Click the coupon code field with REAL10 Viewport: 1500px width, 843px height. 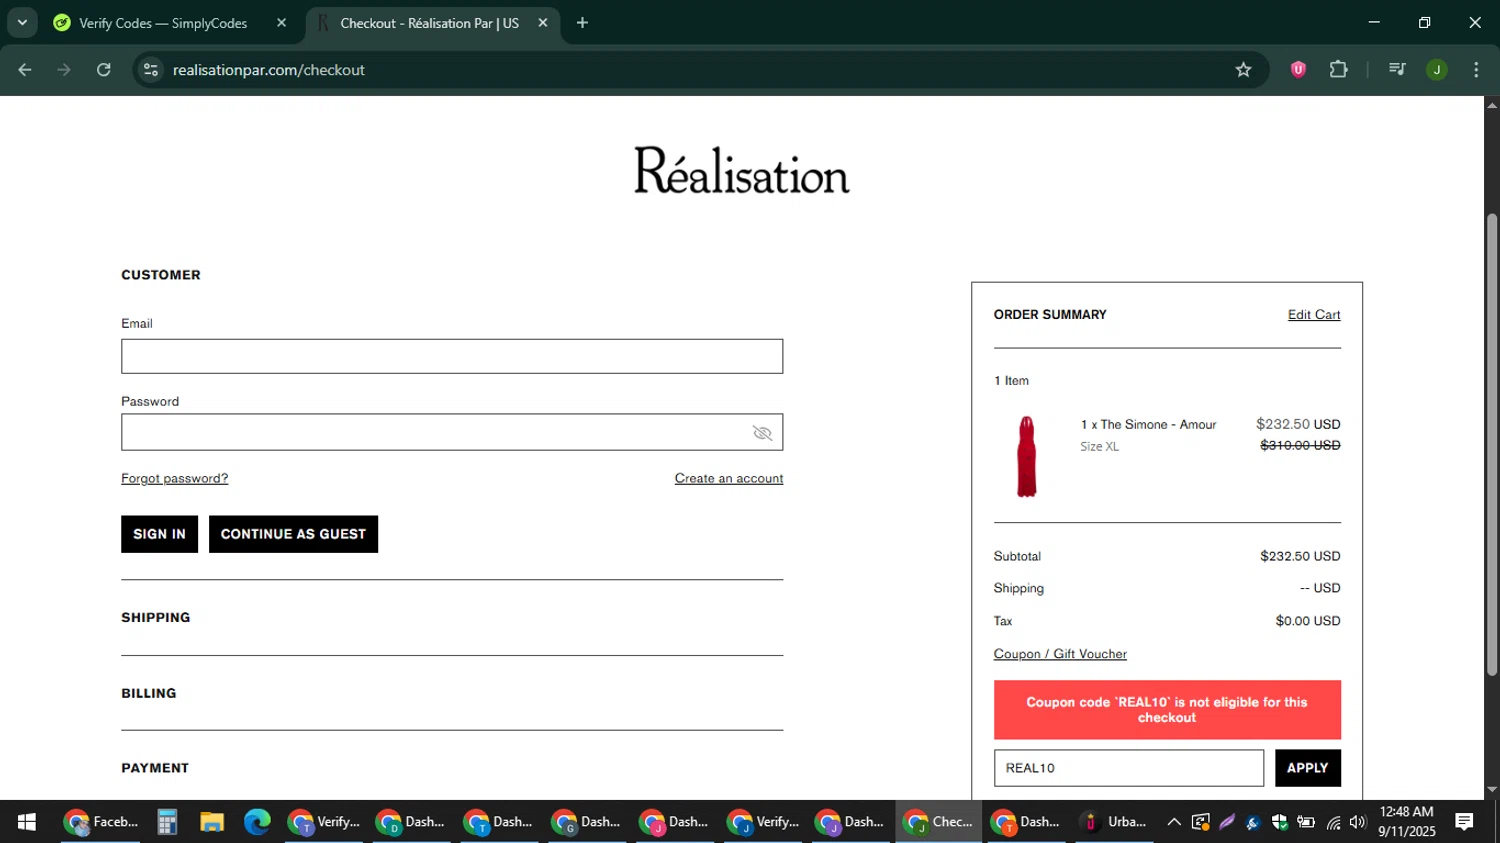[x=1129, y=768]
